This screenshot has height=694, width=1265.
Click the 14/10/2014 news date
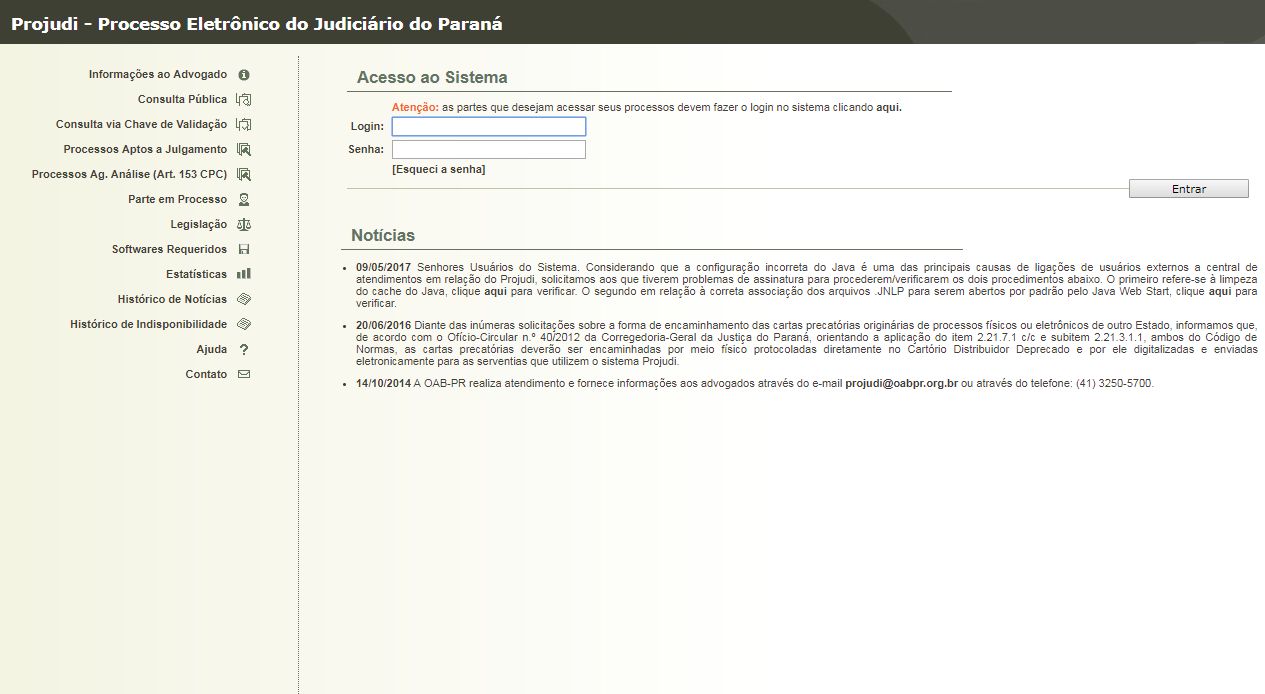coord(384,383)
